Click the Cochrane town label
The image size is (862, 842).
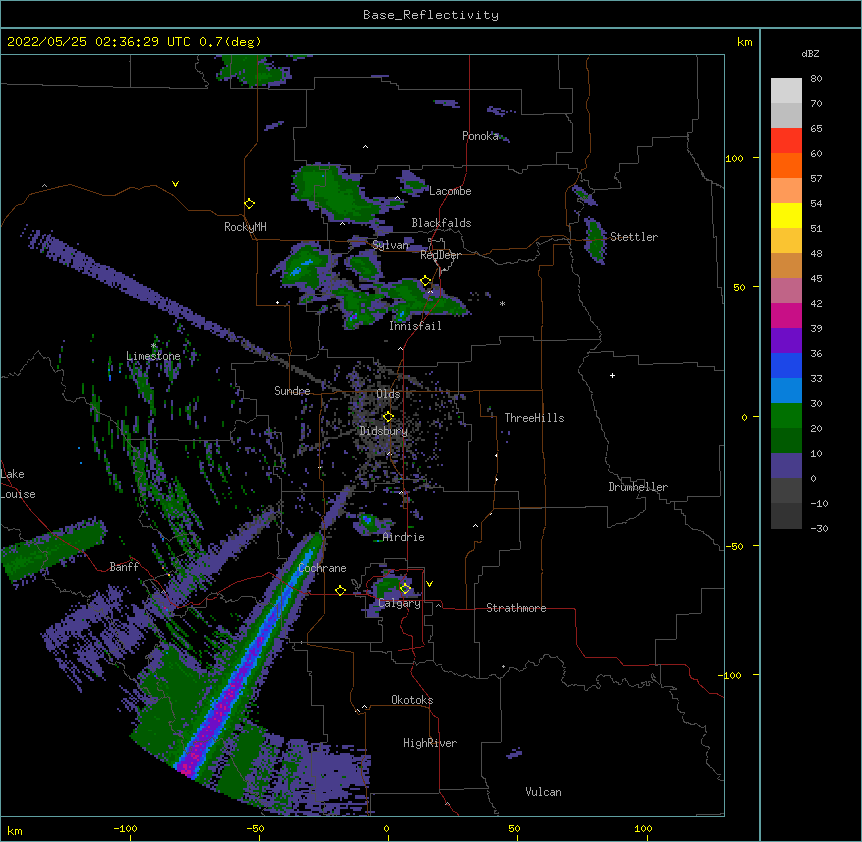322,568
